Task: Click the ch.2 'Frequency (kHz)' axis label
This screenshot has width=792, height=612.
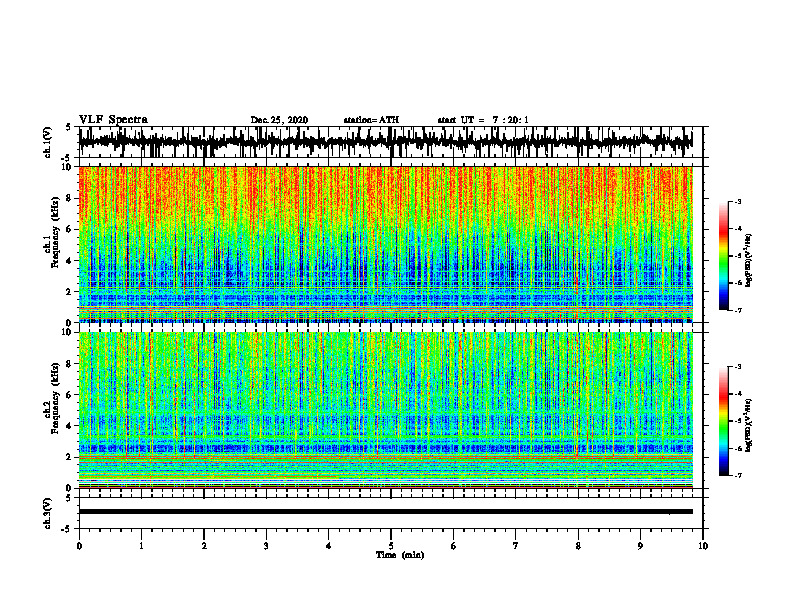Action: 54,398
